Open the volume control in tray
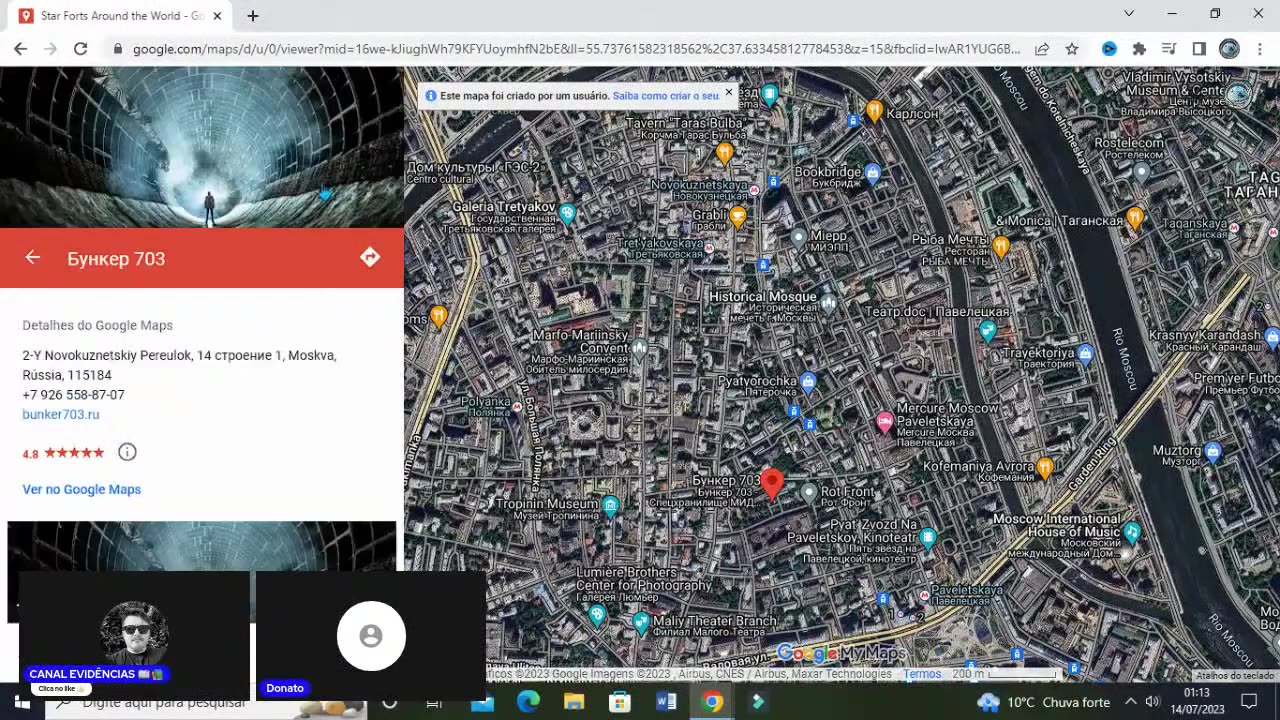Image resolution: width=1280 pixels, height=720 pixels. [1152, 702]
